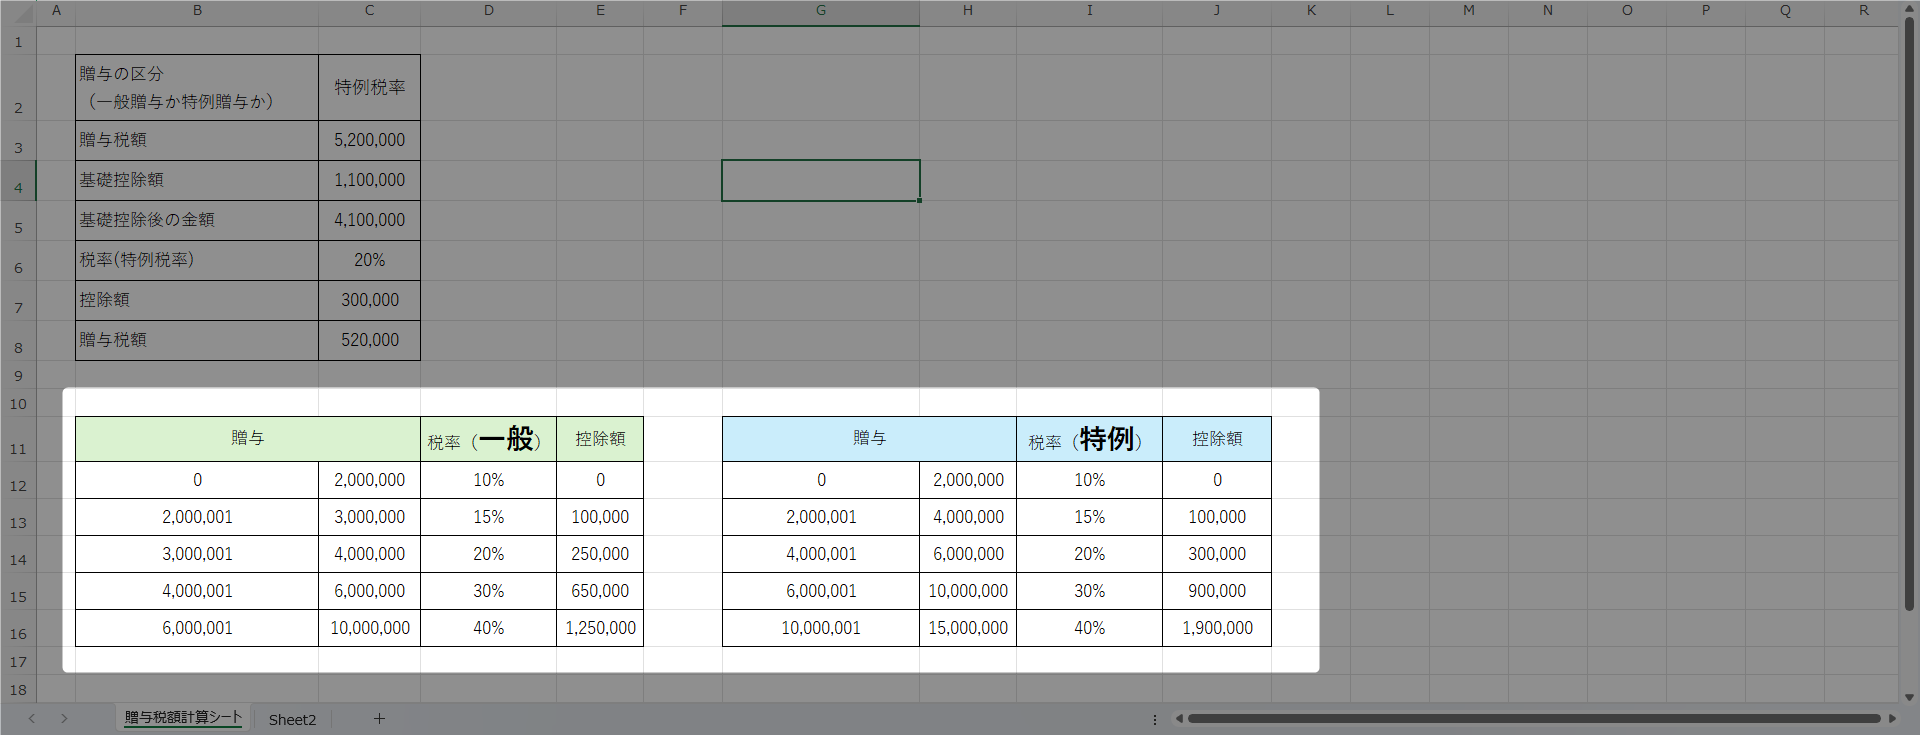This screenshot has height=735, width=1920.
Task: Click the select-all corner of the grid
Action: [18, 11]
